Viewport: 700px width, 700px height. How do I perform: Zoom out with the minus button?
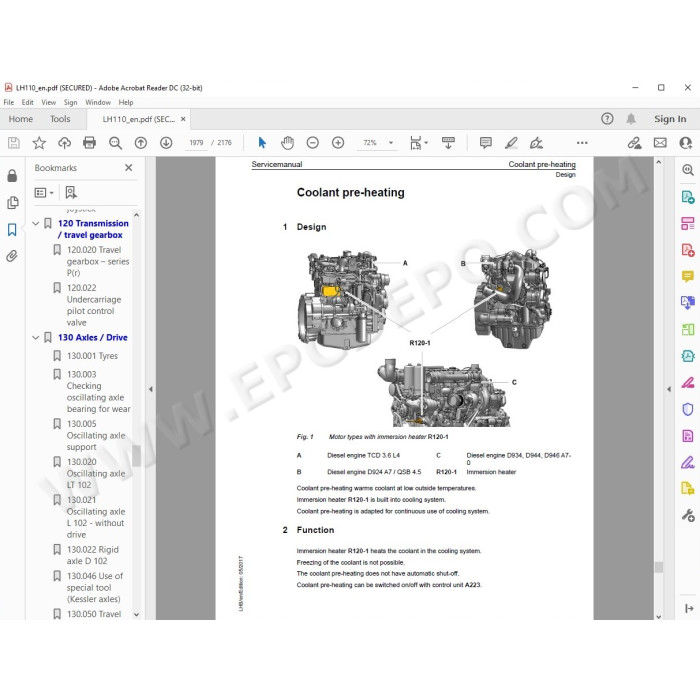pos(312,143)
